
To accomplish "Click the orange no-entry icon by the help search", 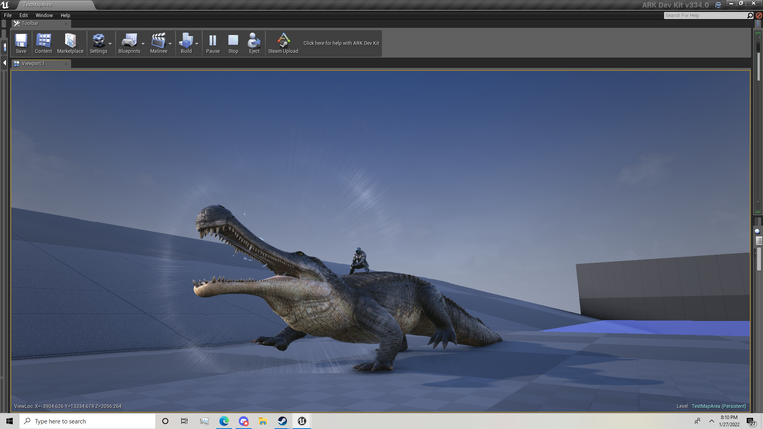I will (759, 16).
